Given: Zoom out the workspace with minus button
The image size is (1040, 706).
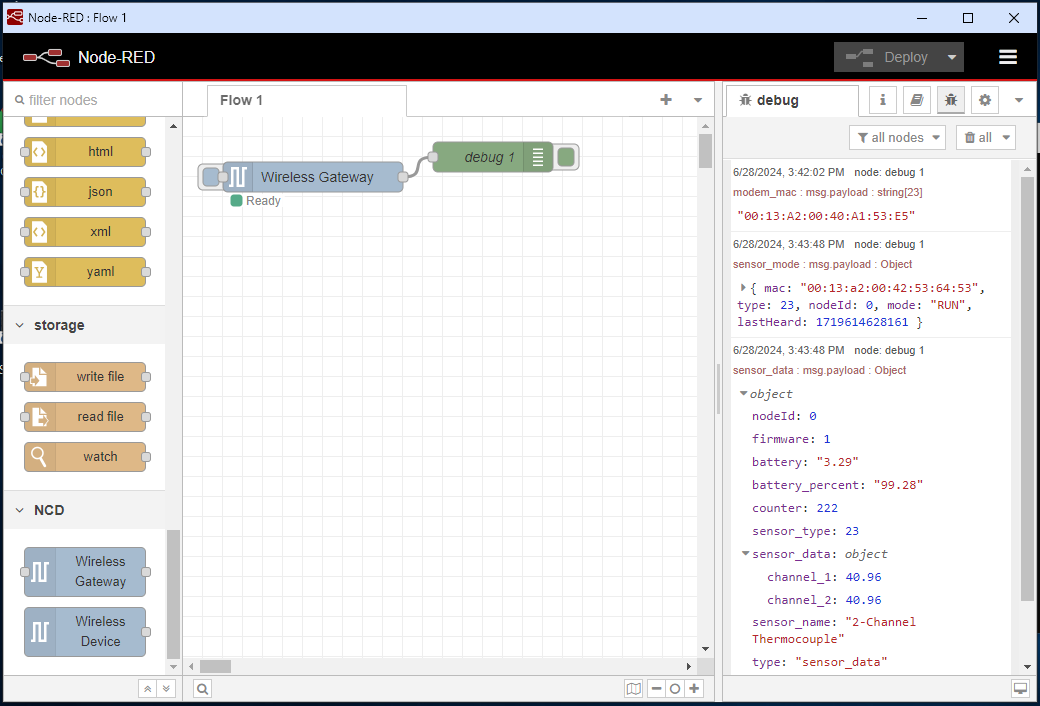Looking at the screenshot, I should tap(657, 689).
